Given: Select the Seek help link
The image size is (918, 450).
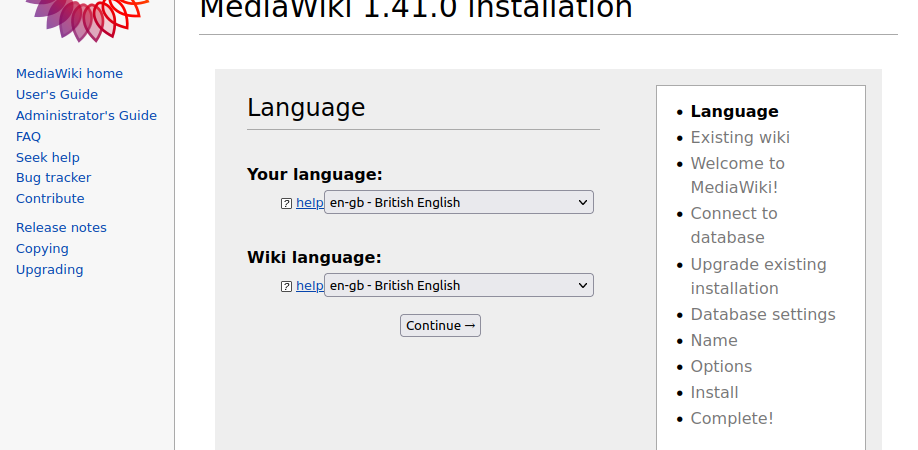Looking at the screenshot, I should coord(47,157).
